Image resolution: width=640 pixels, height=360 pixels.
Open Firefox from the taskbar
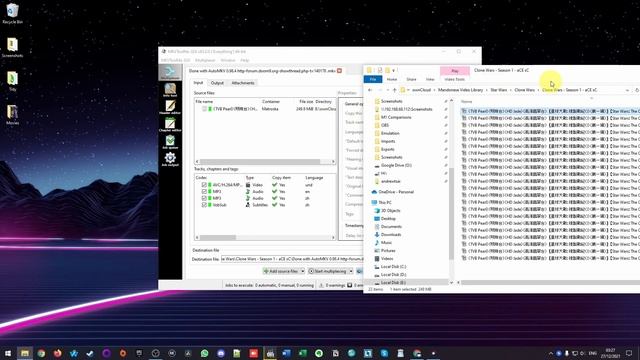click(x=58, y=353)
